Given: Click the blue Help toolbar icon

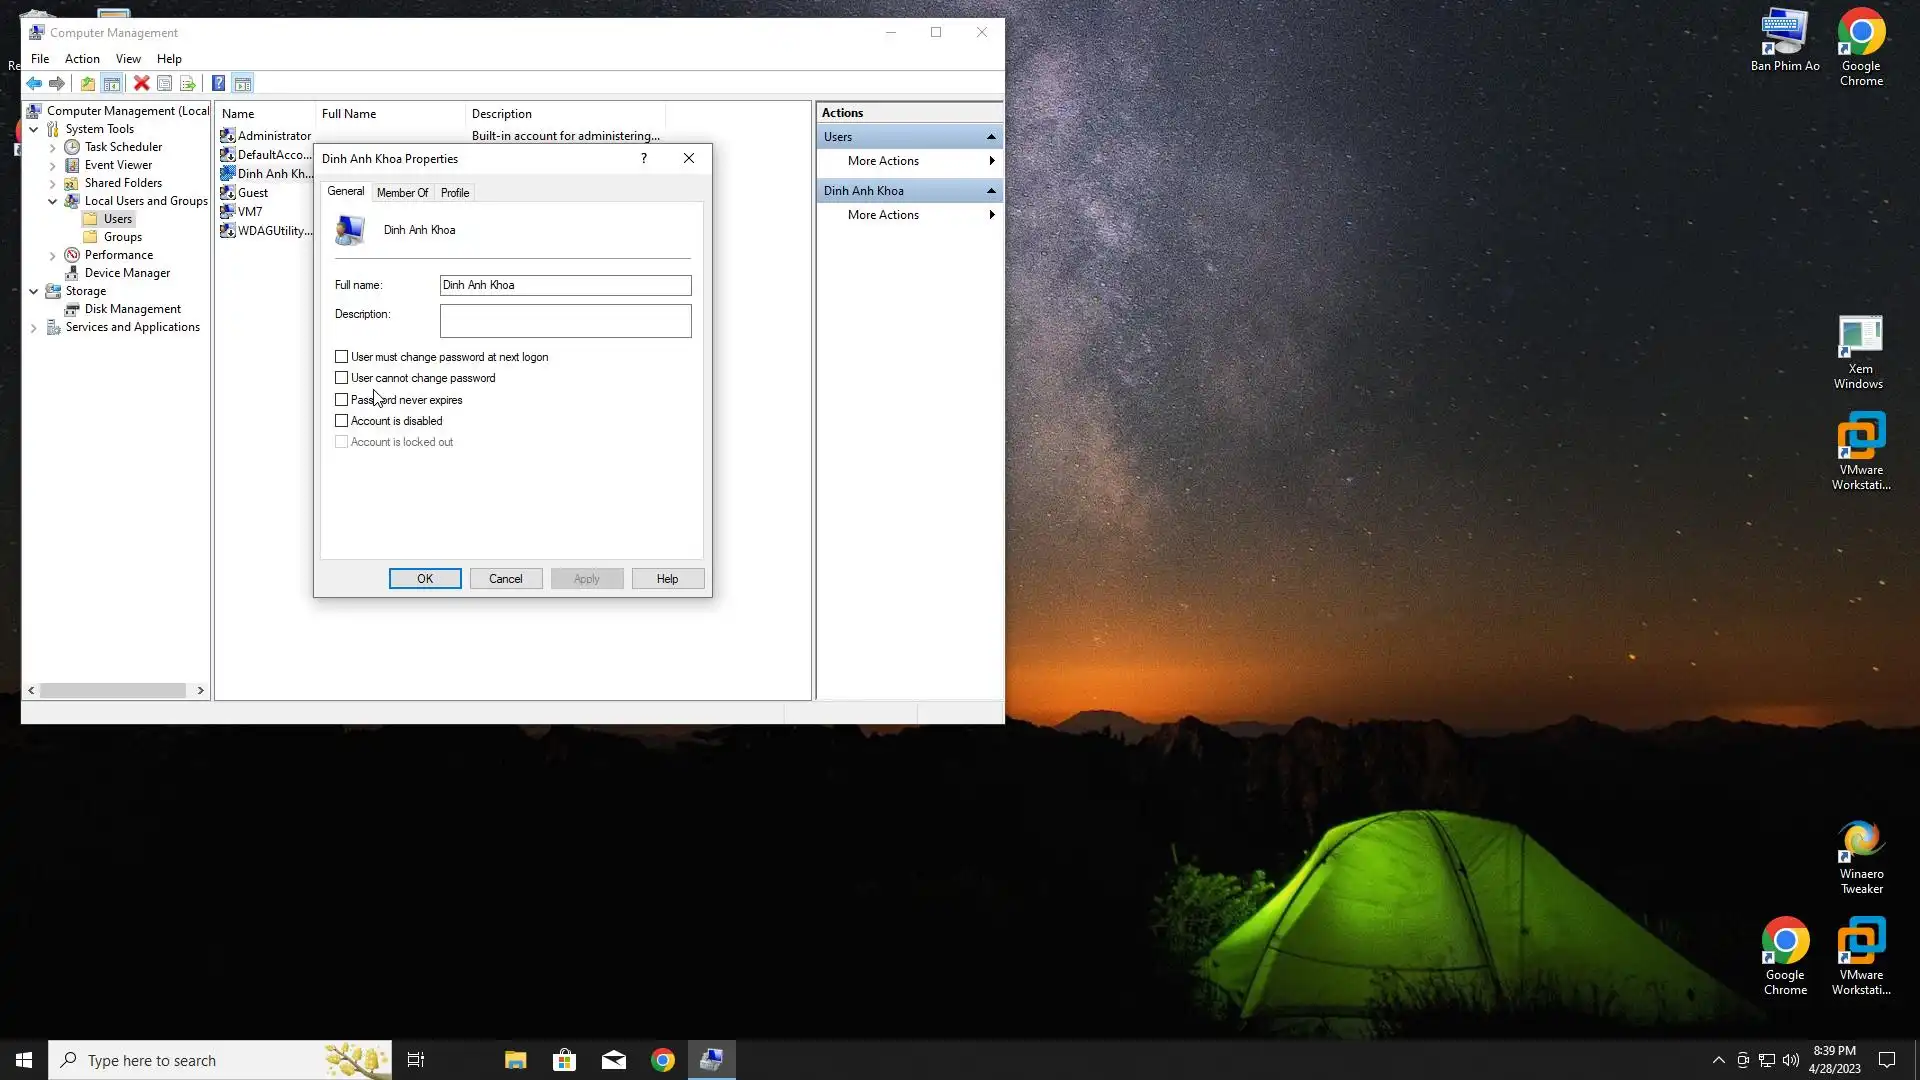Looking at the screenshot, I should 218,84.
